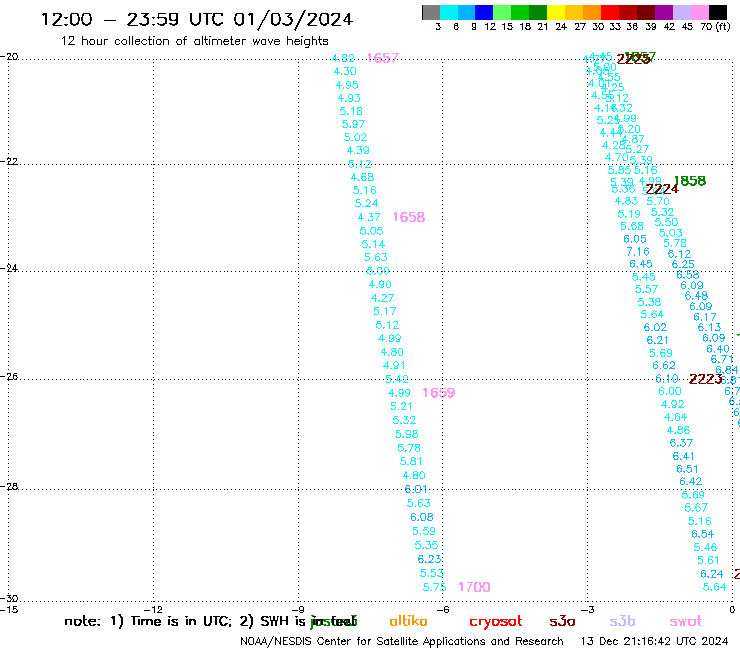Click the orange 30 ft legend swatch
Screen dimensions: 740x650
(x=592, y=12)
